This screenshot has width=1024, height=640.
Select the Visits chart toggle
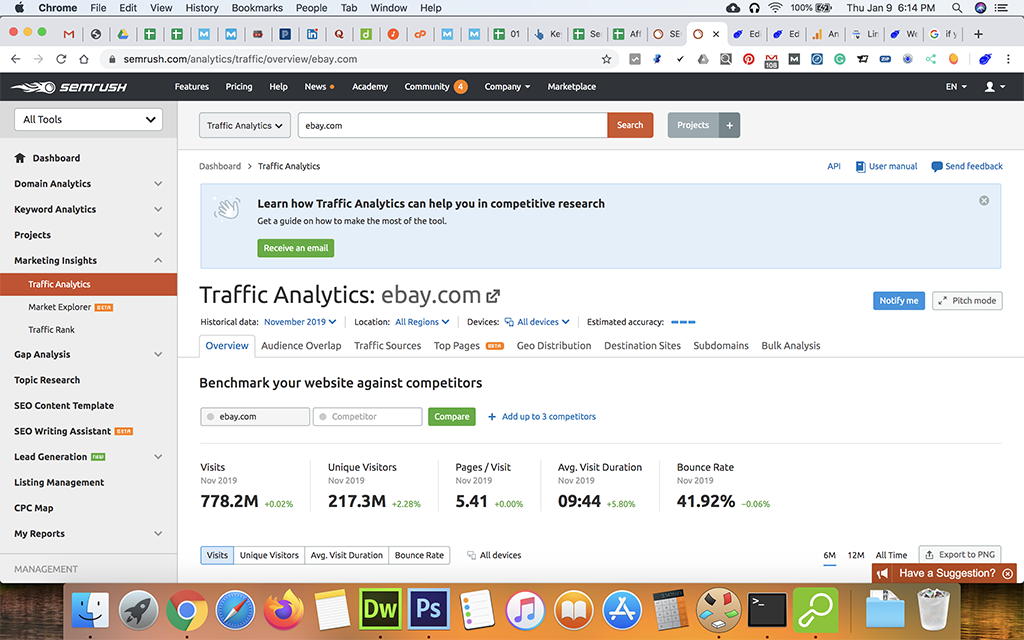pos(217,555)
